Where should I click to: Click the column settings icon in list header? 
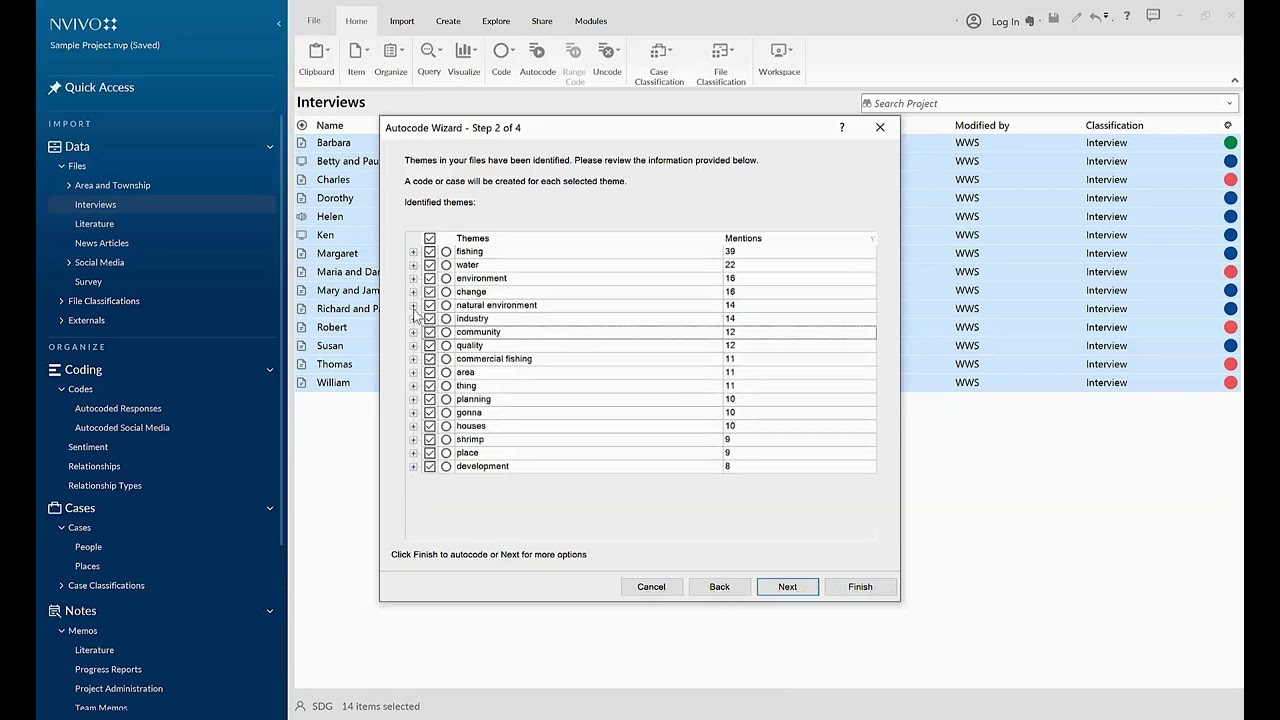point(1228,125)
